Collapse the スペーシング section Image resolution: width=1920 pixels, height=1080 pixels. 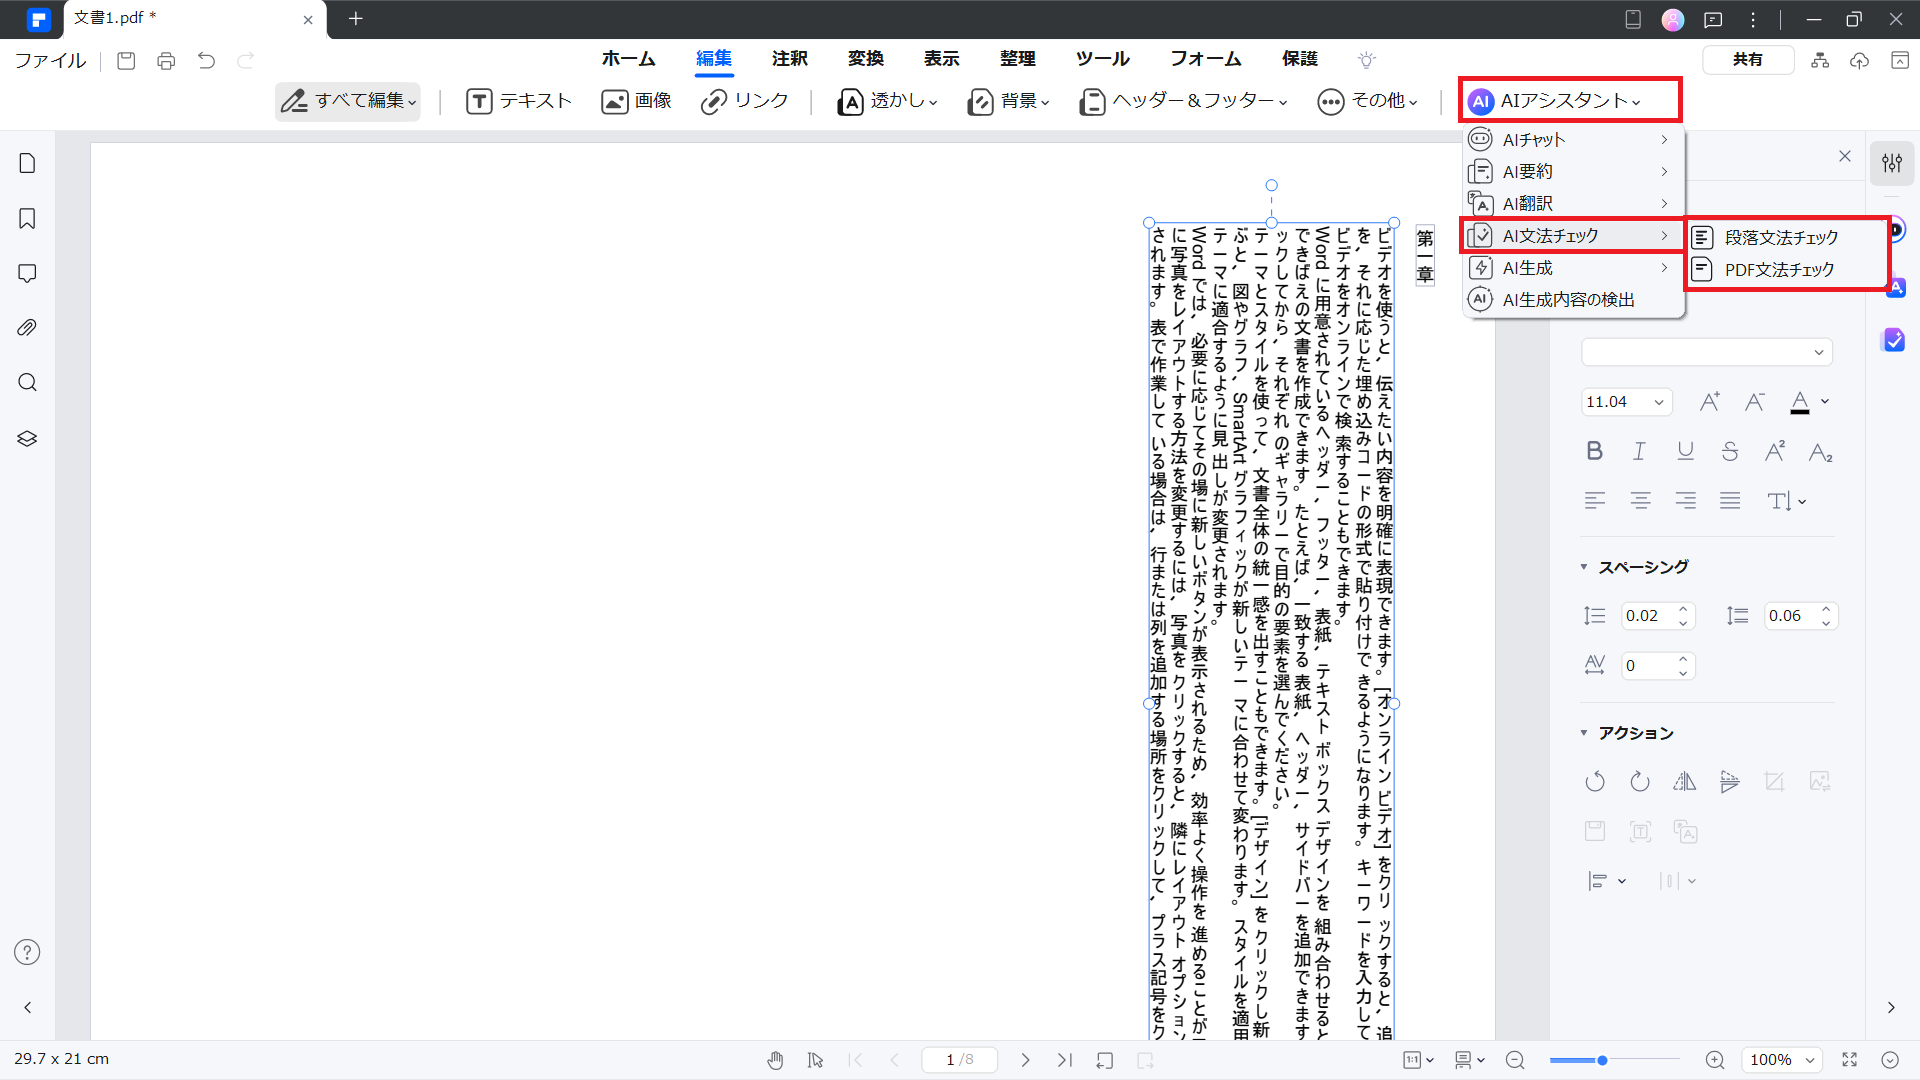(x=1584, y=567)
